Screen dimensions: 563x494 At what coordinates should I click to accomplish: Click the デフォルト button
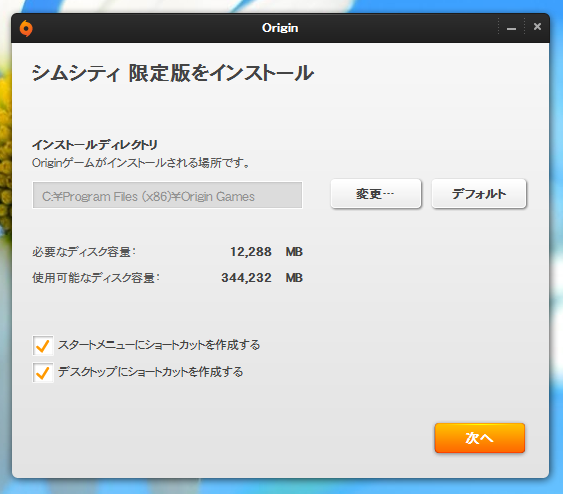[x=479, y=194]
